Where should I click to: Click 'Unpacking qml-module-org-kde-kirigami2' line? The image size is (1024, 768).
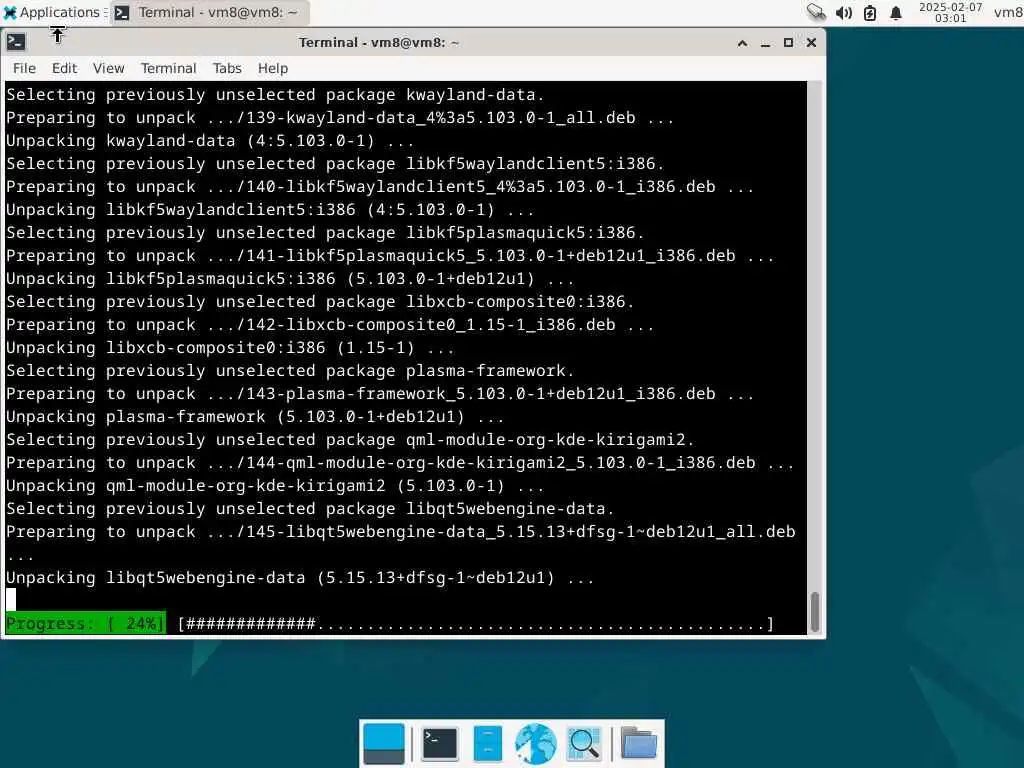click(x=275, y=486)
